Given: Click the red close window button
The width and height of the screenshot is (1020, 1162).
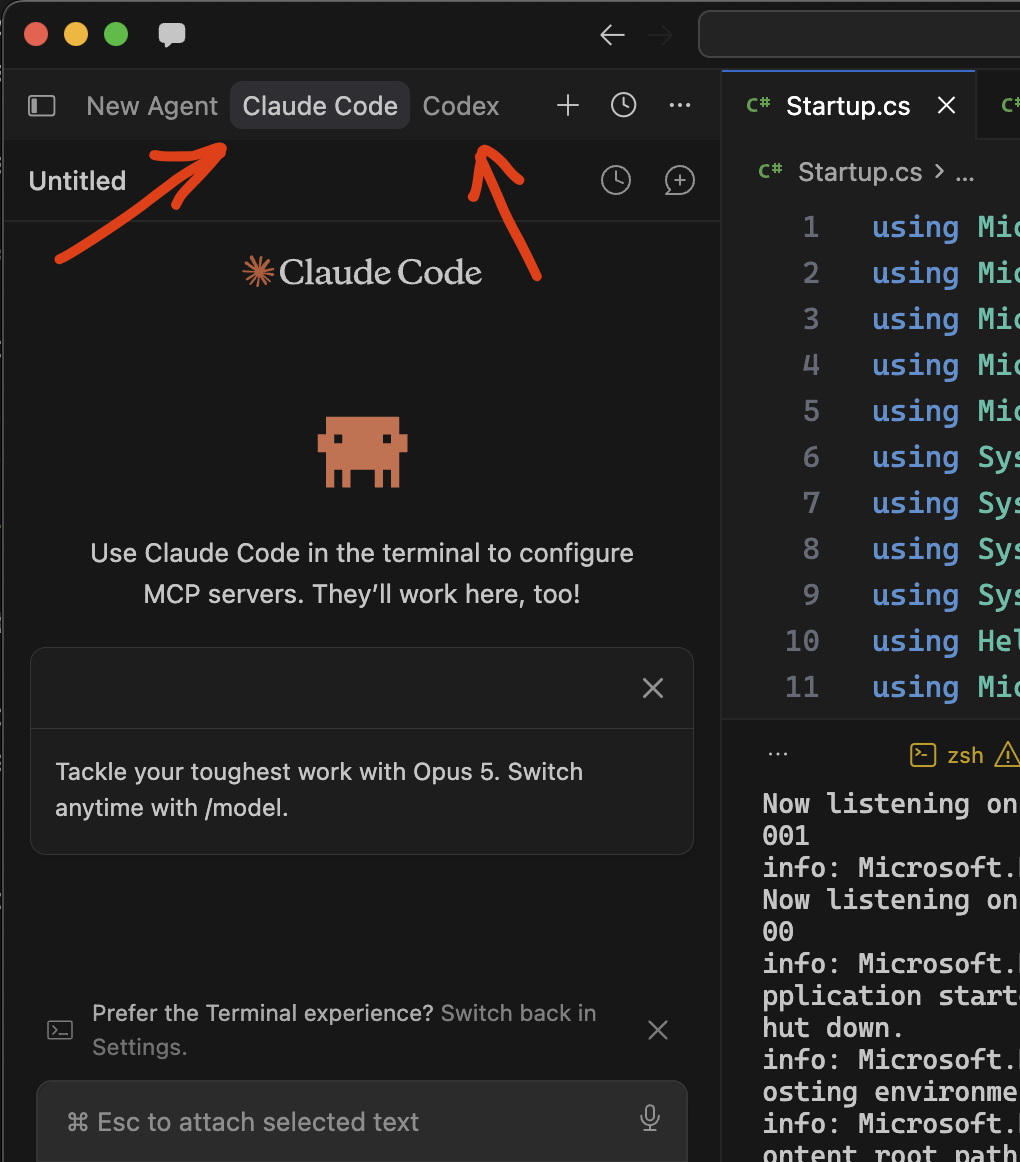Looking at the screenshot, I should point(36,34).
